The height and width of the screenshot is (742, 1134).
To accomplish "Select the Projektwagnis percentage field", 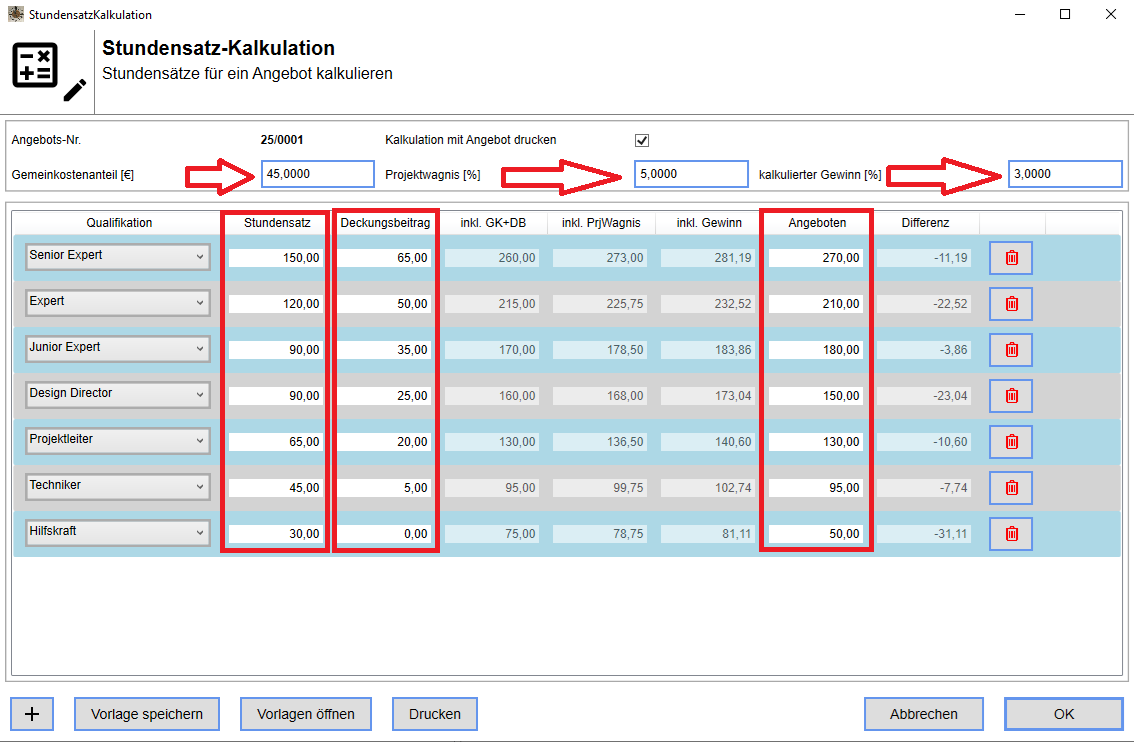I will [x=691, y=174].
